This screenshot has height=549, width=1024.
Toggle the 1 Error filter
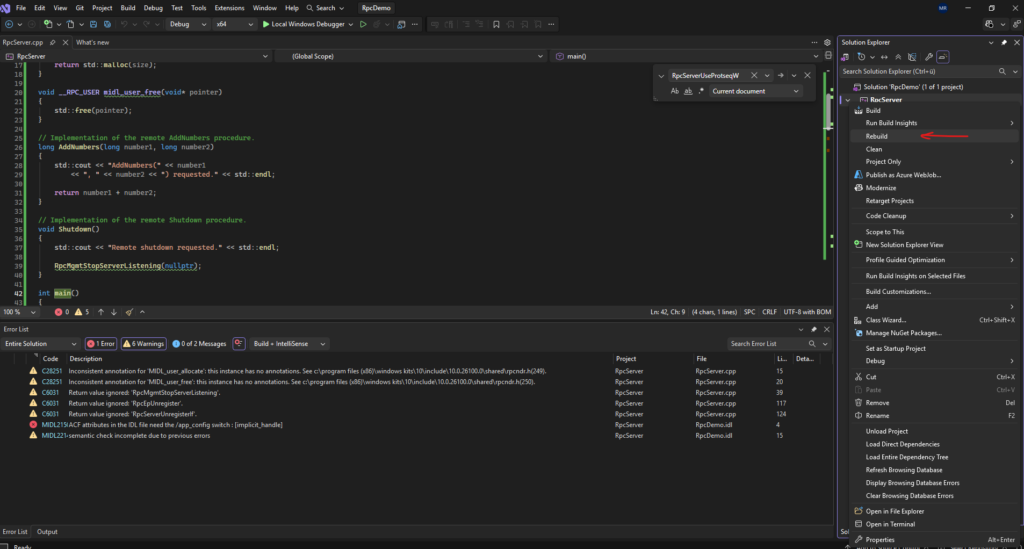101,343
